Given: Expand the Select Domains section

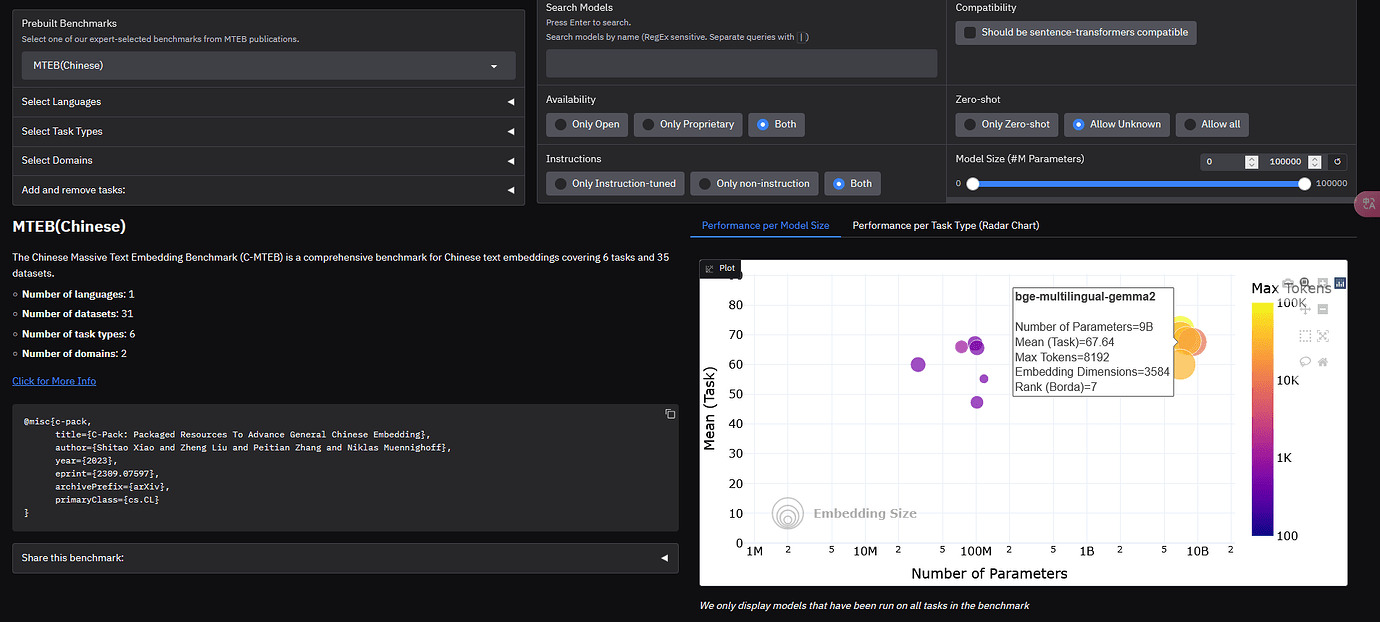Looking at the screenshot, I should [x=268, y=160].
